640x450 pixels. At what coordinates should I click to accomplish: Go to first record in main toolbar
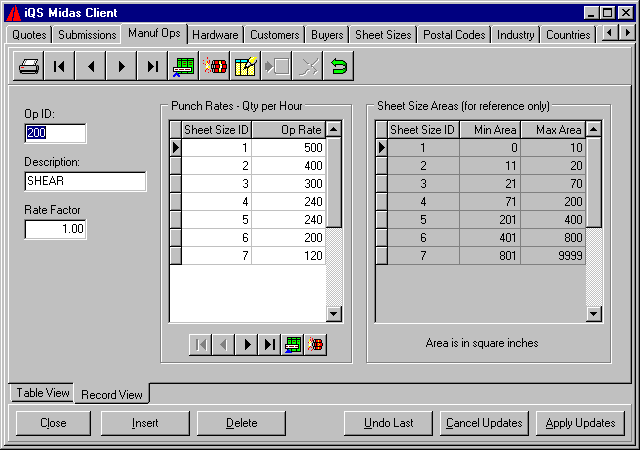(60, 66)
